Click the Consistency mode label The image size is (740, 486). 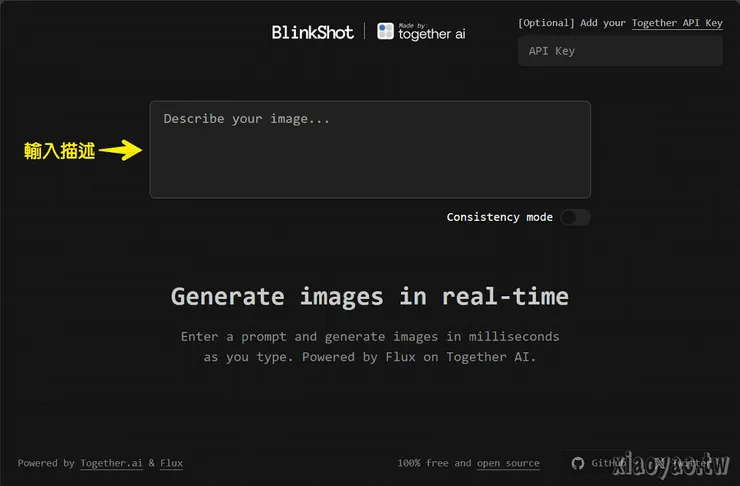(x=499, y=217)
